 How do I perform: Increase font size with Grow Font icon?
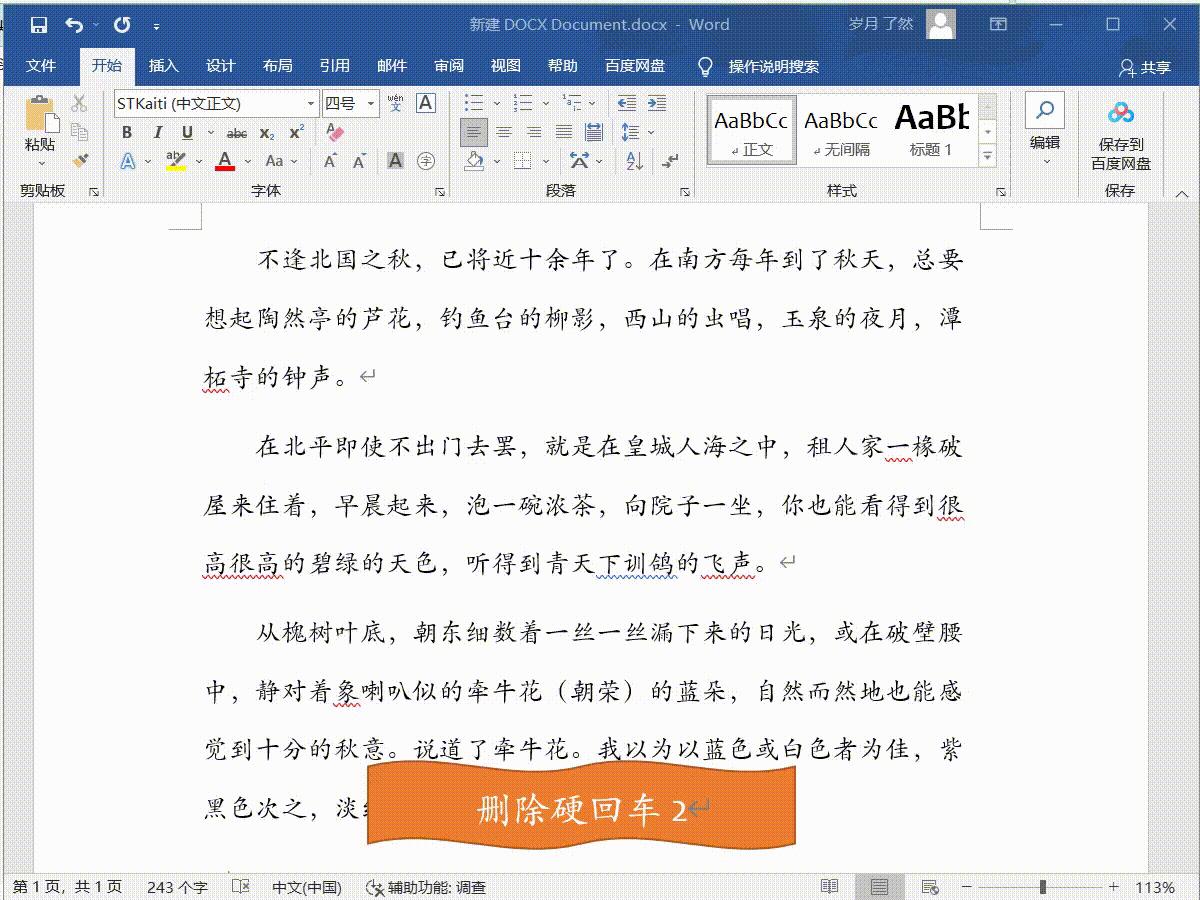click(329, 158)
